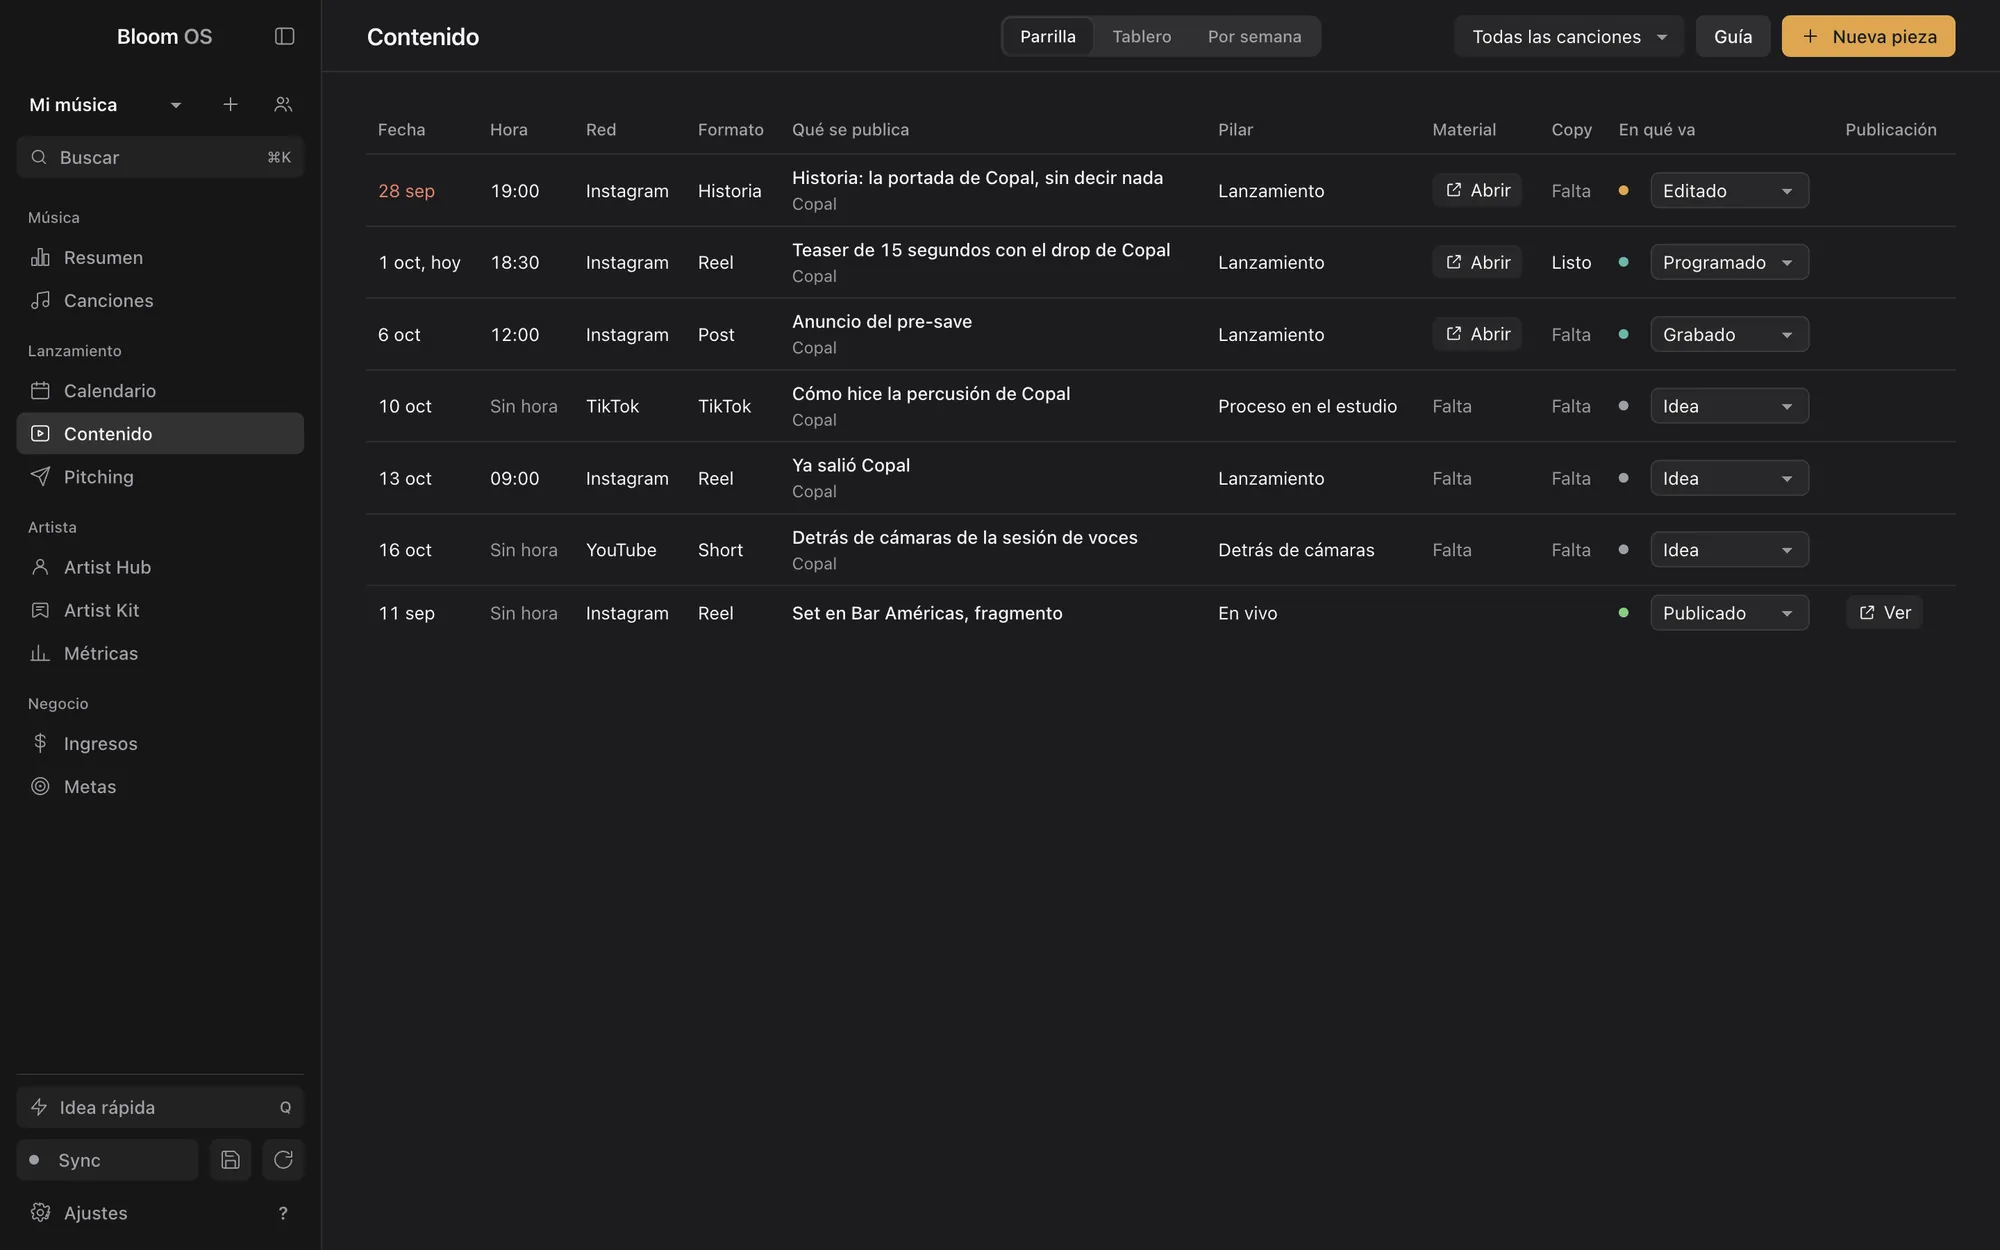2000x1250 pixels.
Task: Create Nueva pieza
Action: 1868,36
